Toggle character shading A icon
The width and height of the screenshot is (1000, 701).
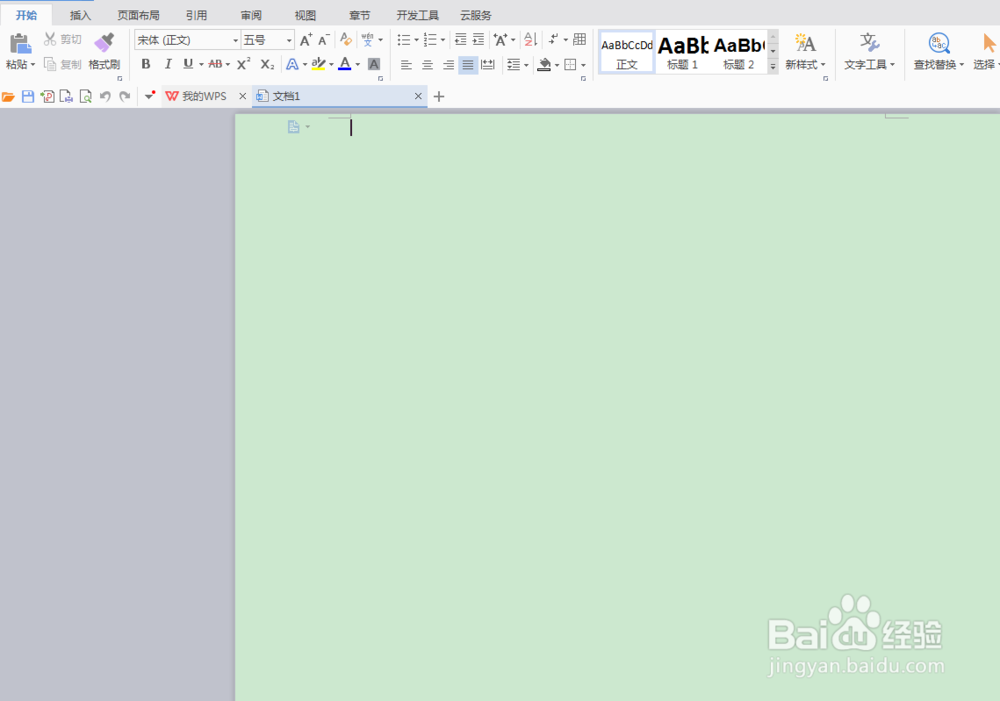point(374,64)
